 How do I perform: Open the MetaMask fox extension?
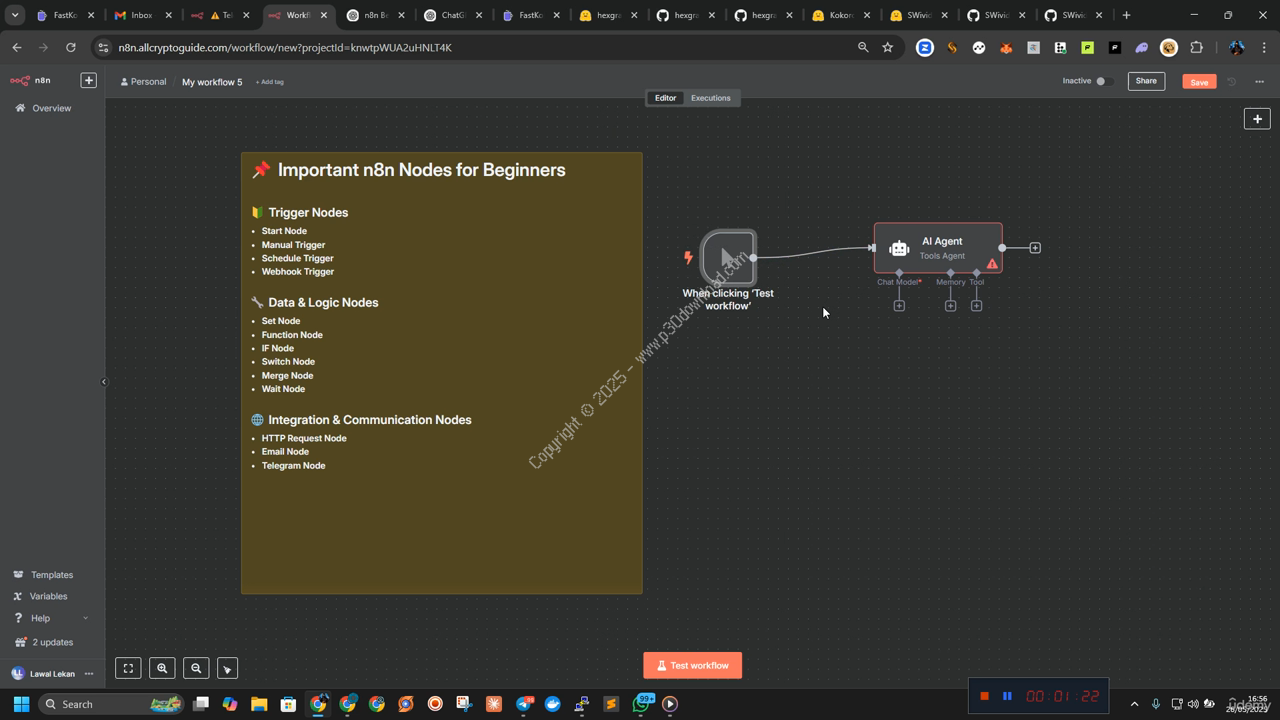[1006, 47]
